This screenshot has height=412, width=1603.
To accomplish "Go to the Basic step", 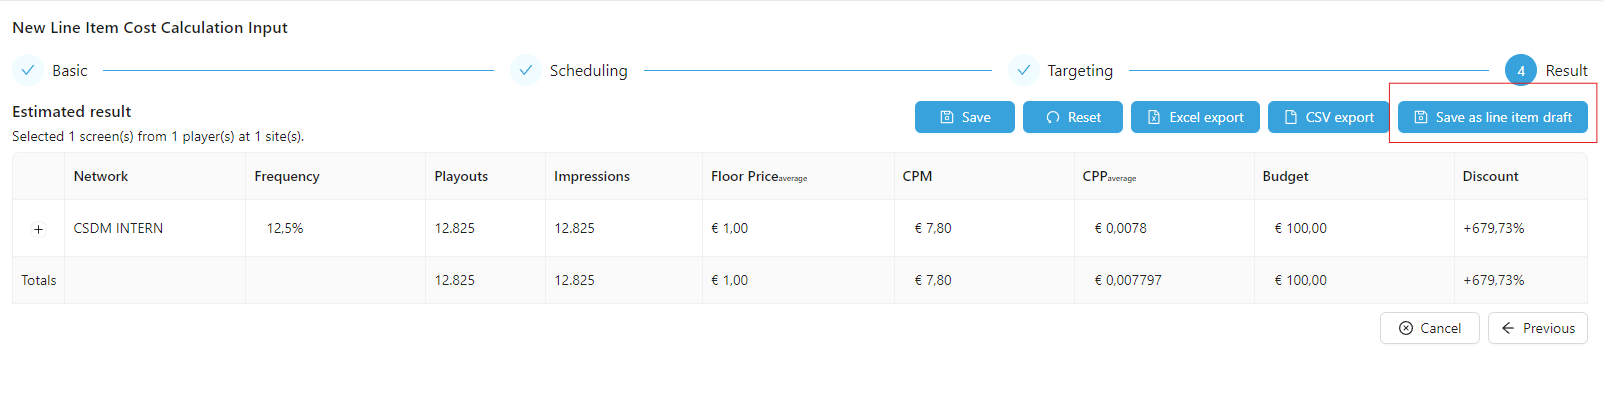I will click(x=70, y=71).
